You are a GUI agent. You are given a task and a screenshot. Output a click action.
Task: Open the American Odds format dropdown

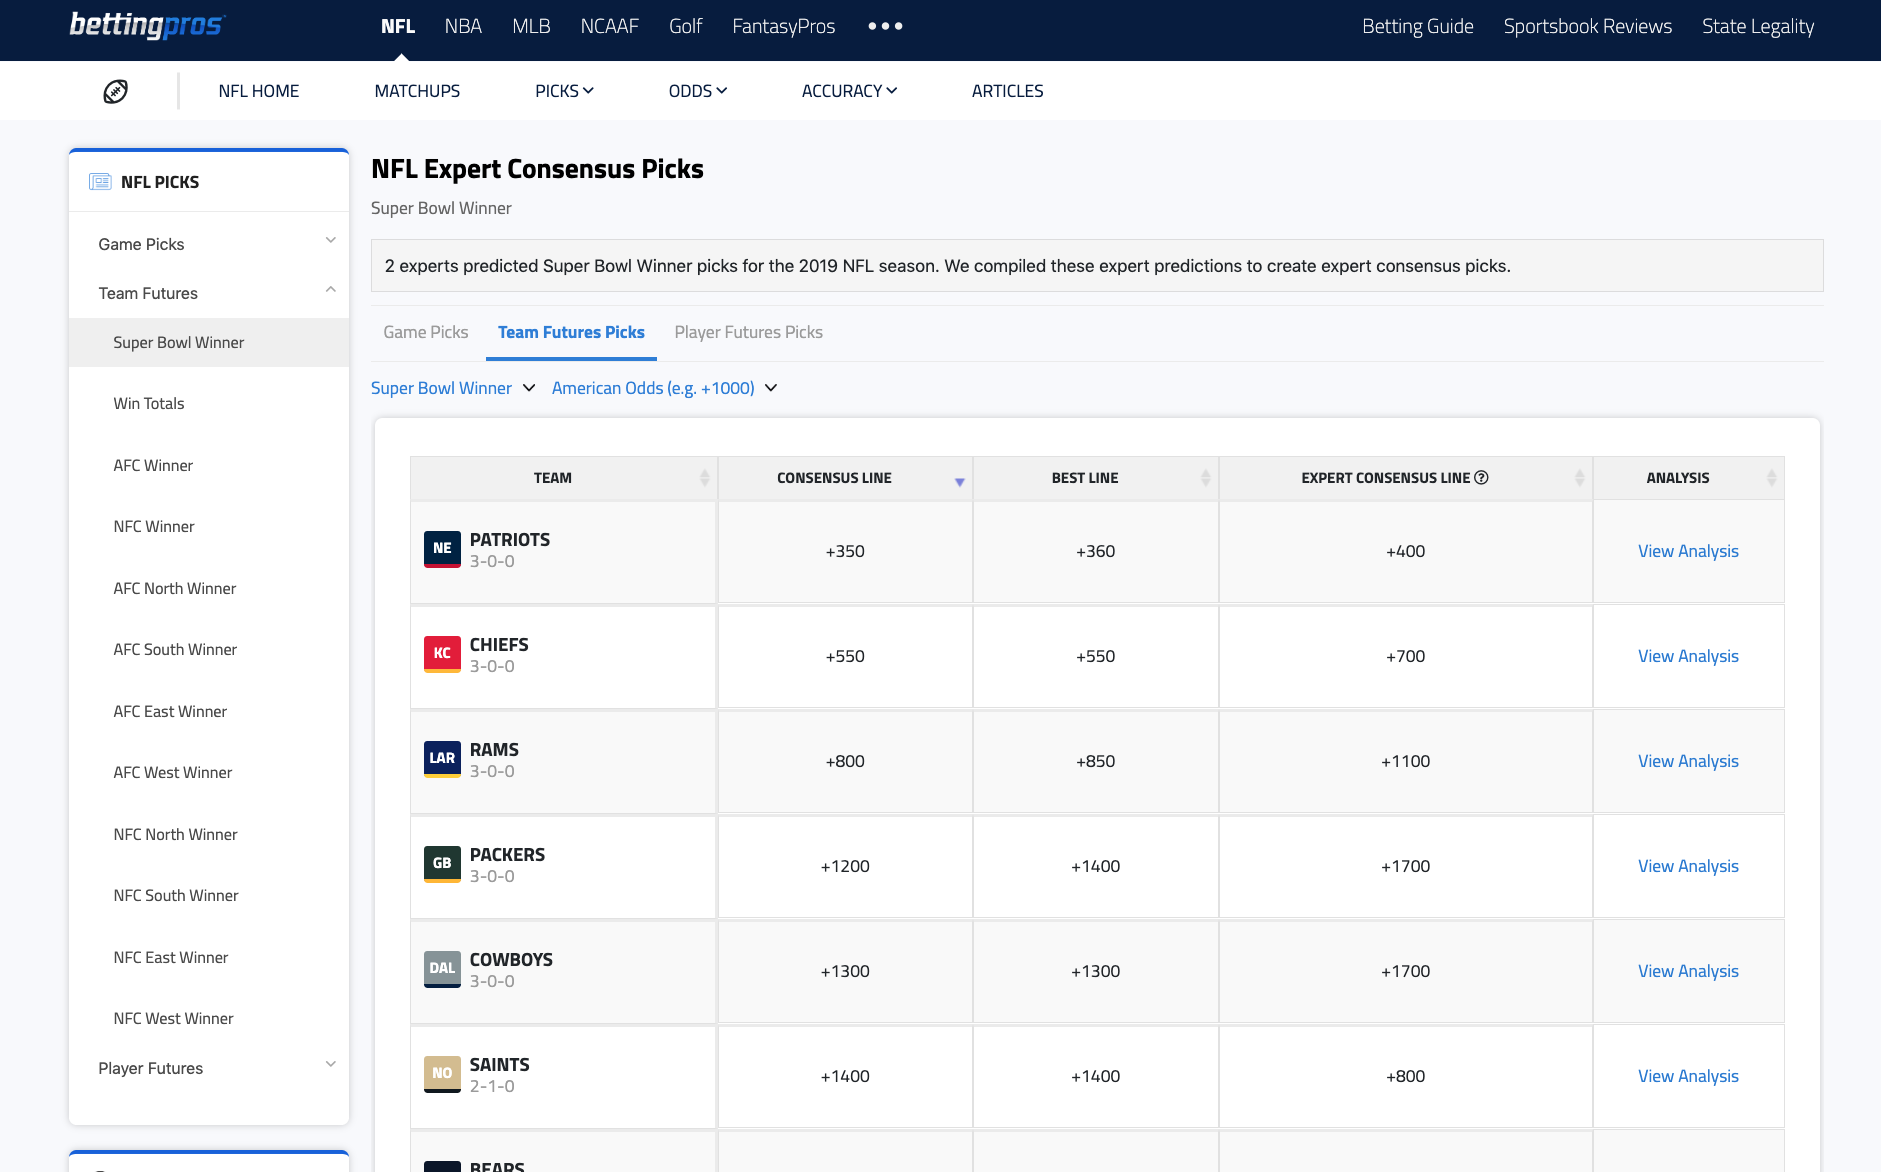664,388
